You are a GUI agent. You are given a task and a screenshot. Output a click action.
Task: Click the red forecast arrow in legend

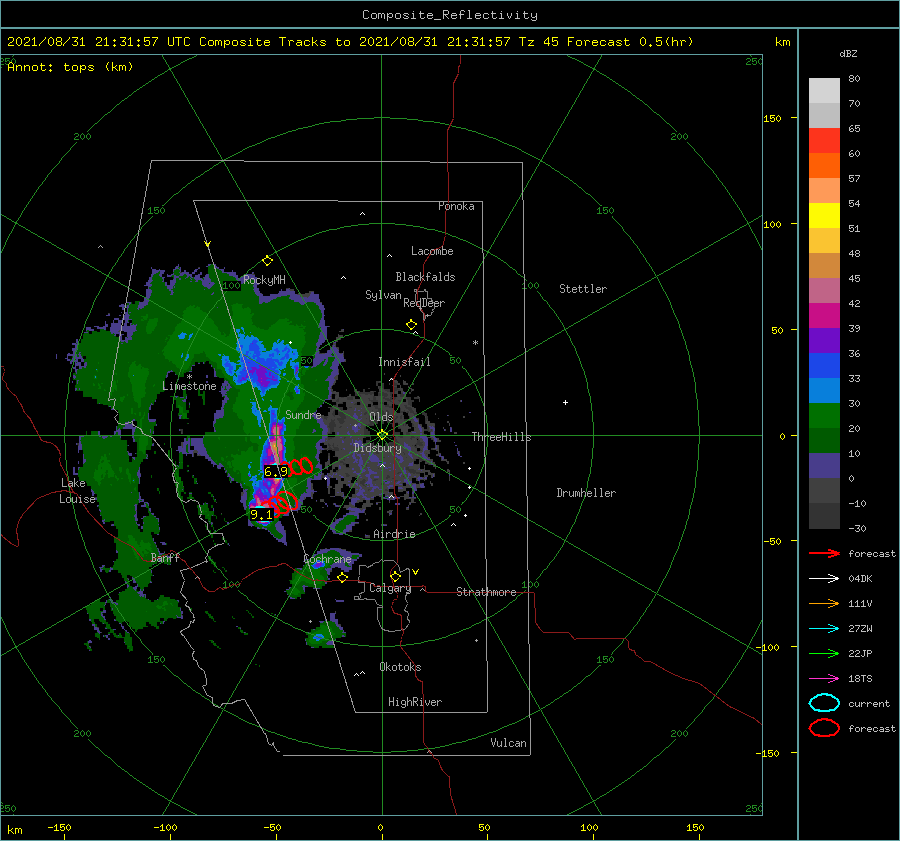click(x=824, y=553)
